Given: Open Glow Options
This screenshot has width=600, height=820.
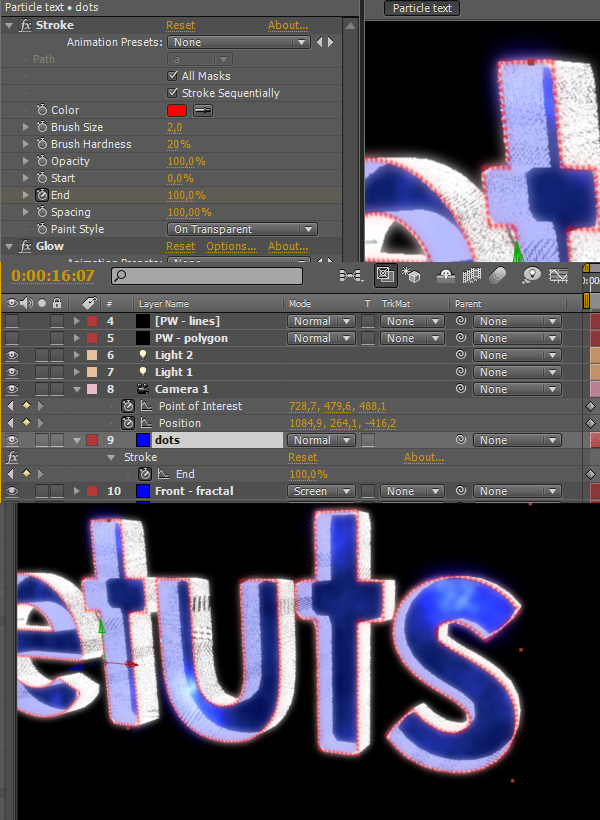Looking at the screenshot, I should point(231,246).
